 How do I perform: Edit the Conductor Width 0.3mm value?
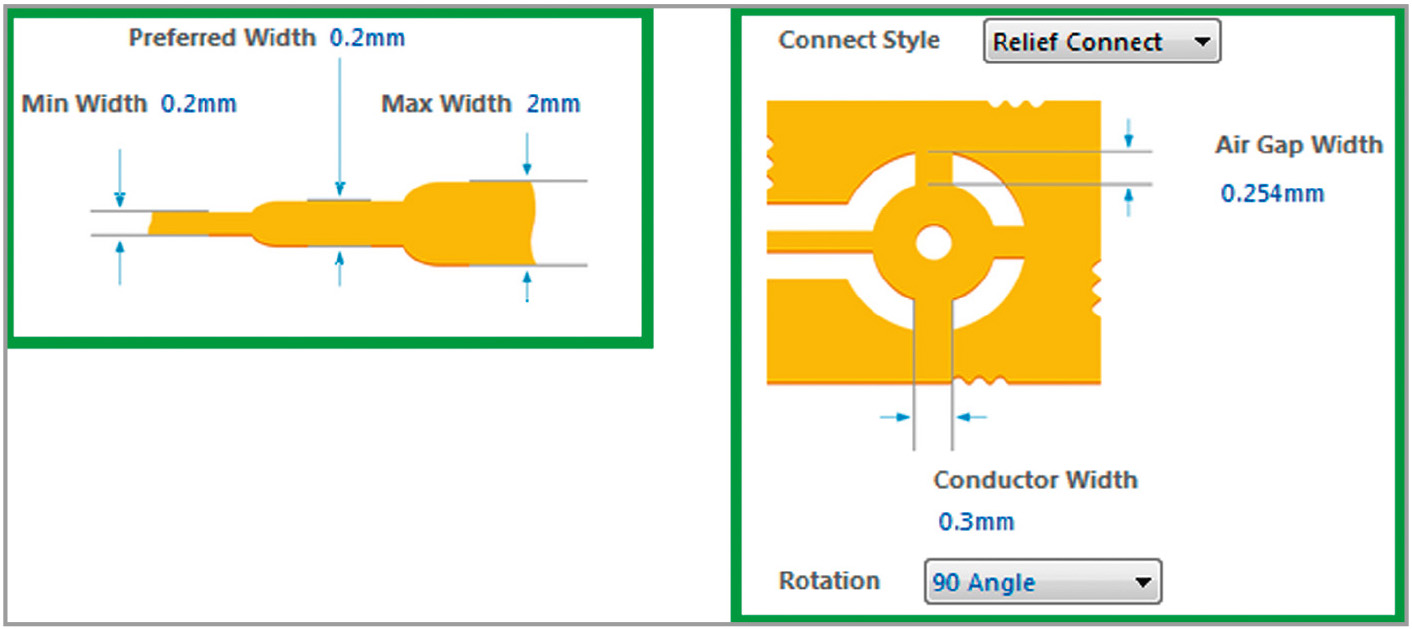(x=976, y=521)
